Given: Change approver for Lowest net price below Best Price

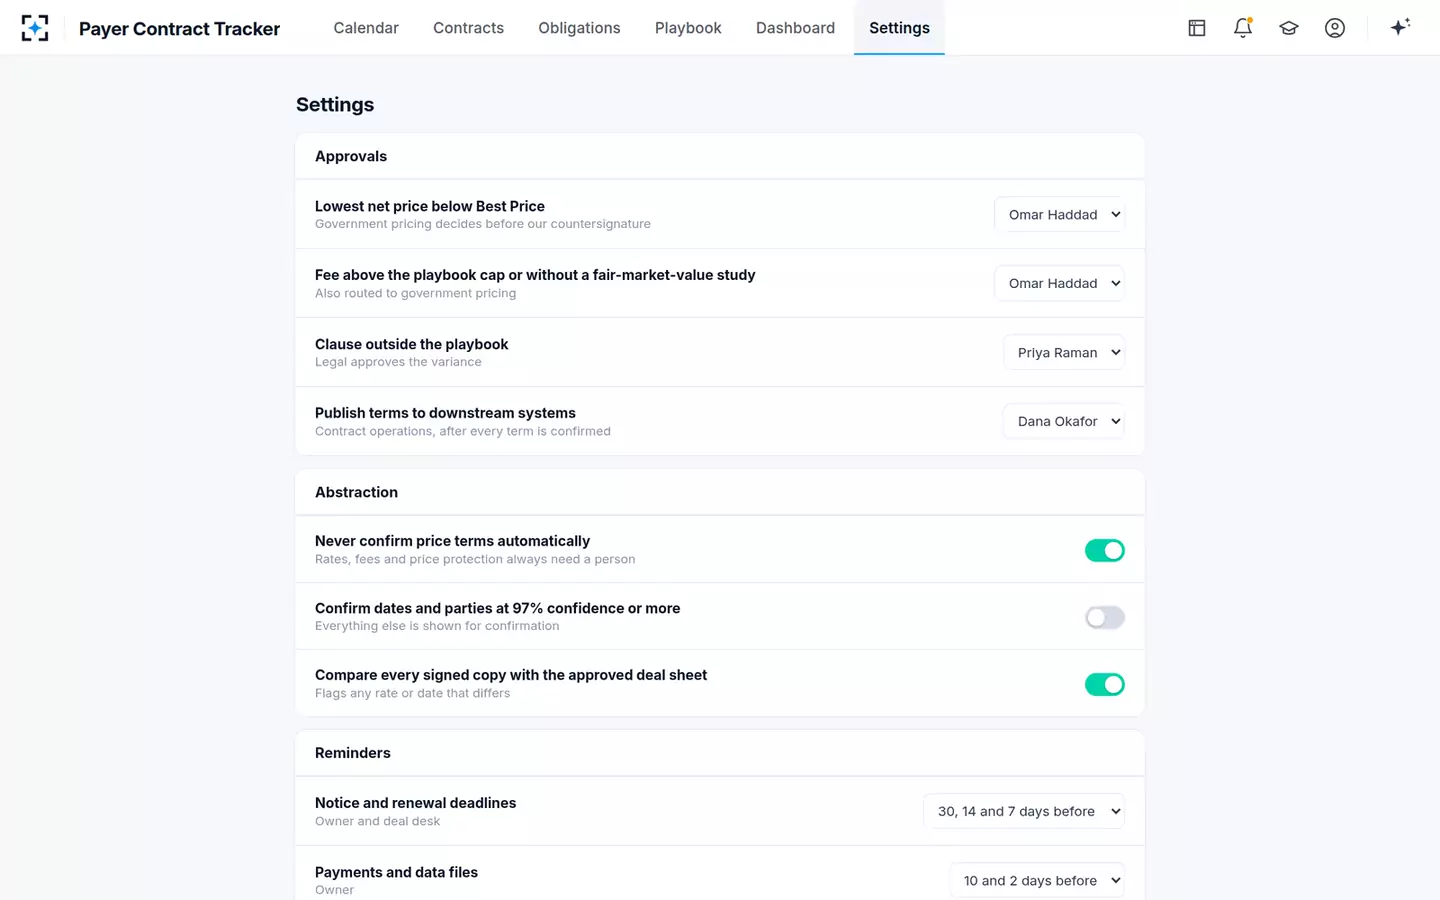Looking at the screenshot, I should coord(1060,215).
